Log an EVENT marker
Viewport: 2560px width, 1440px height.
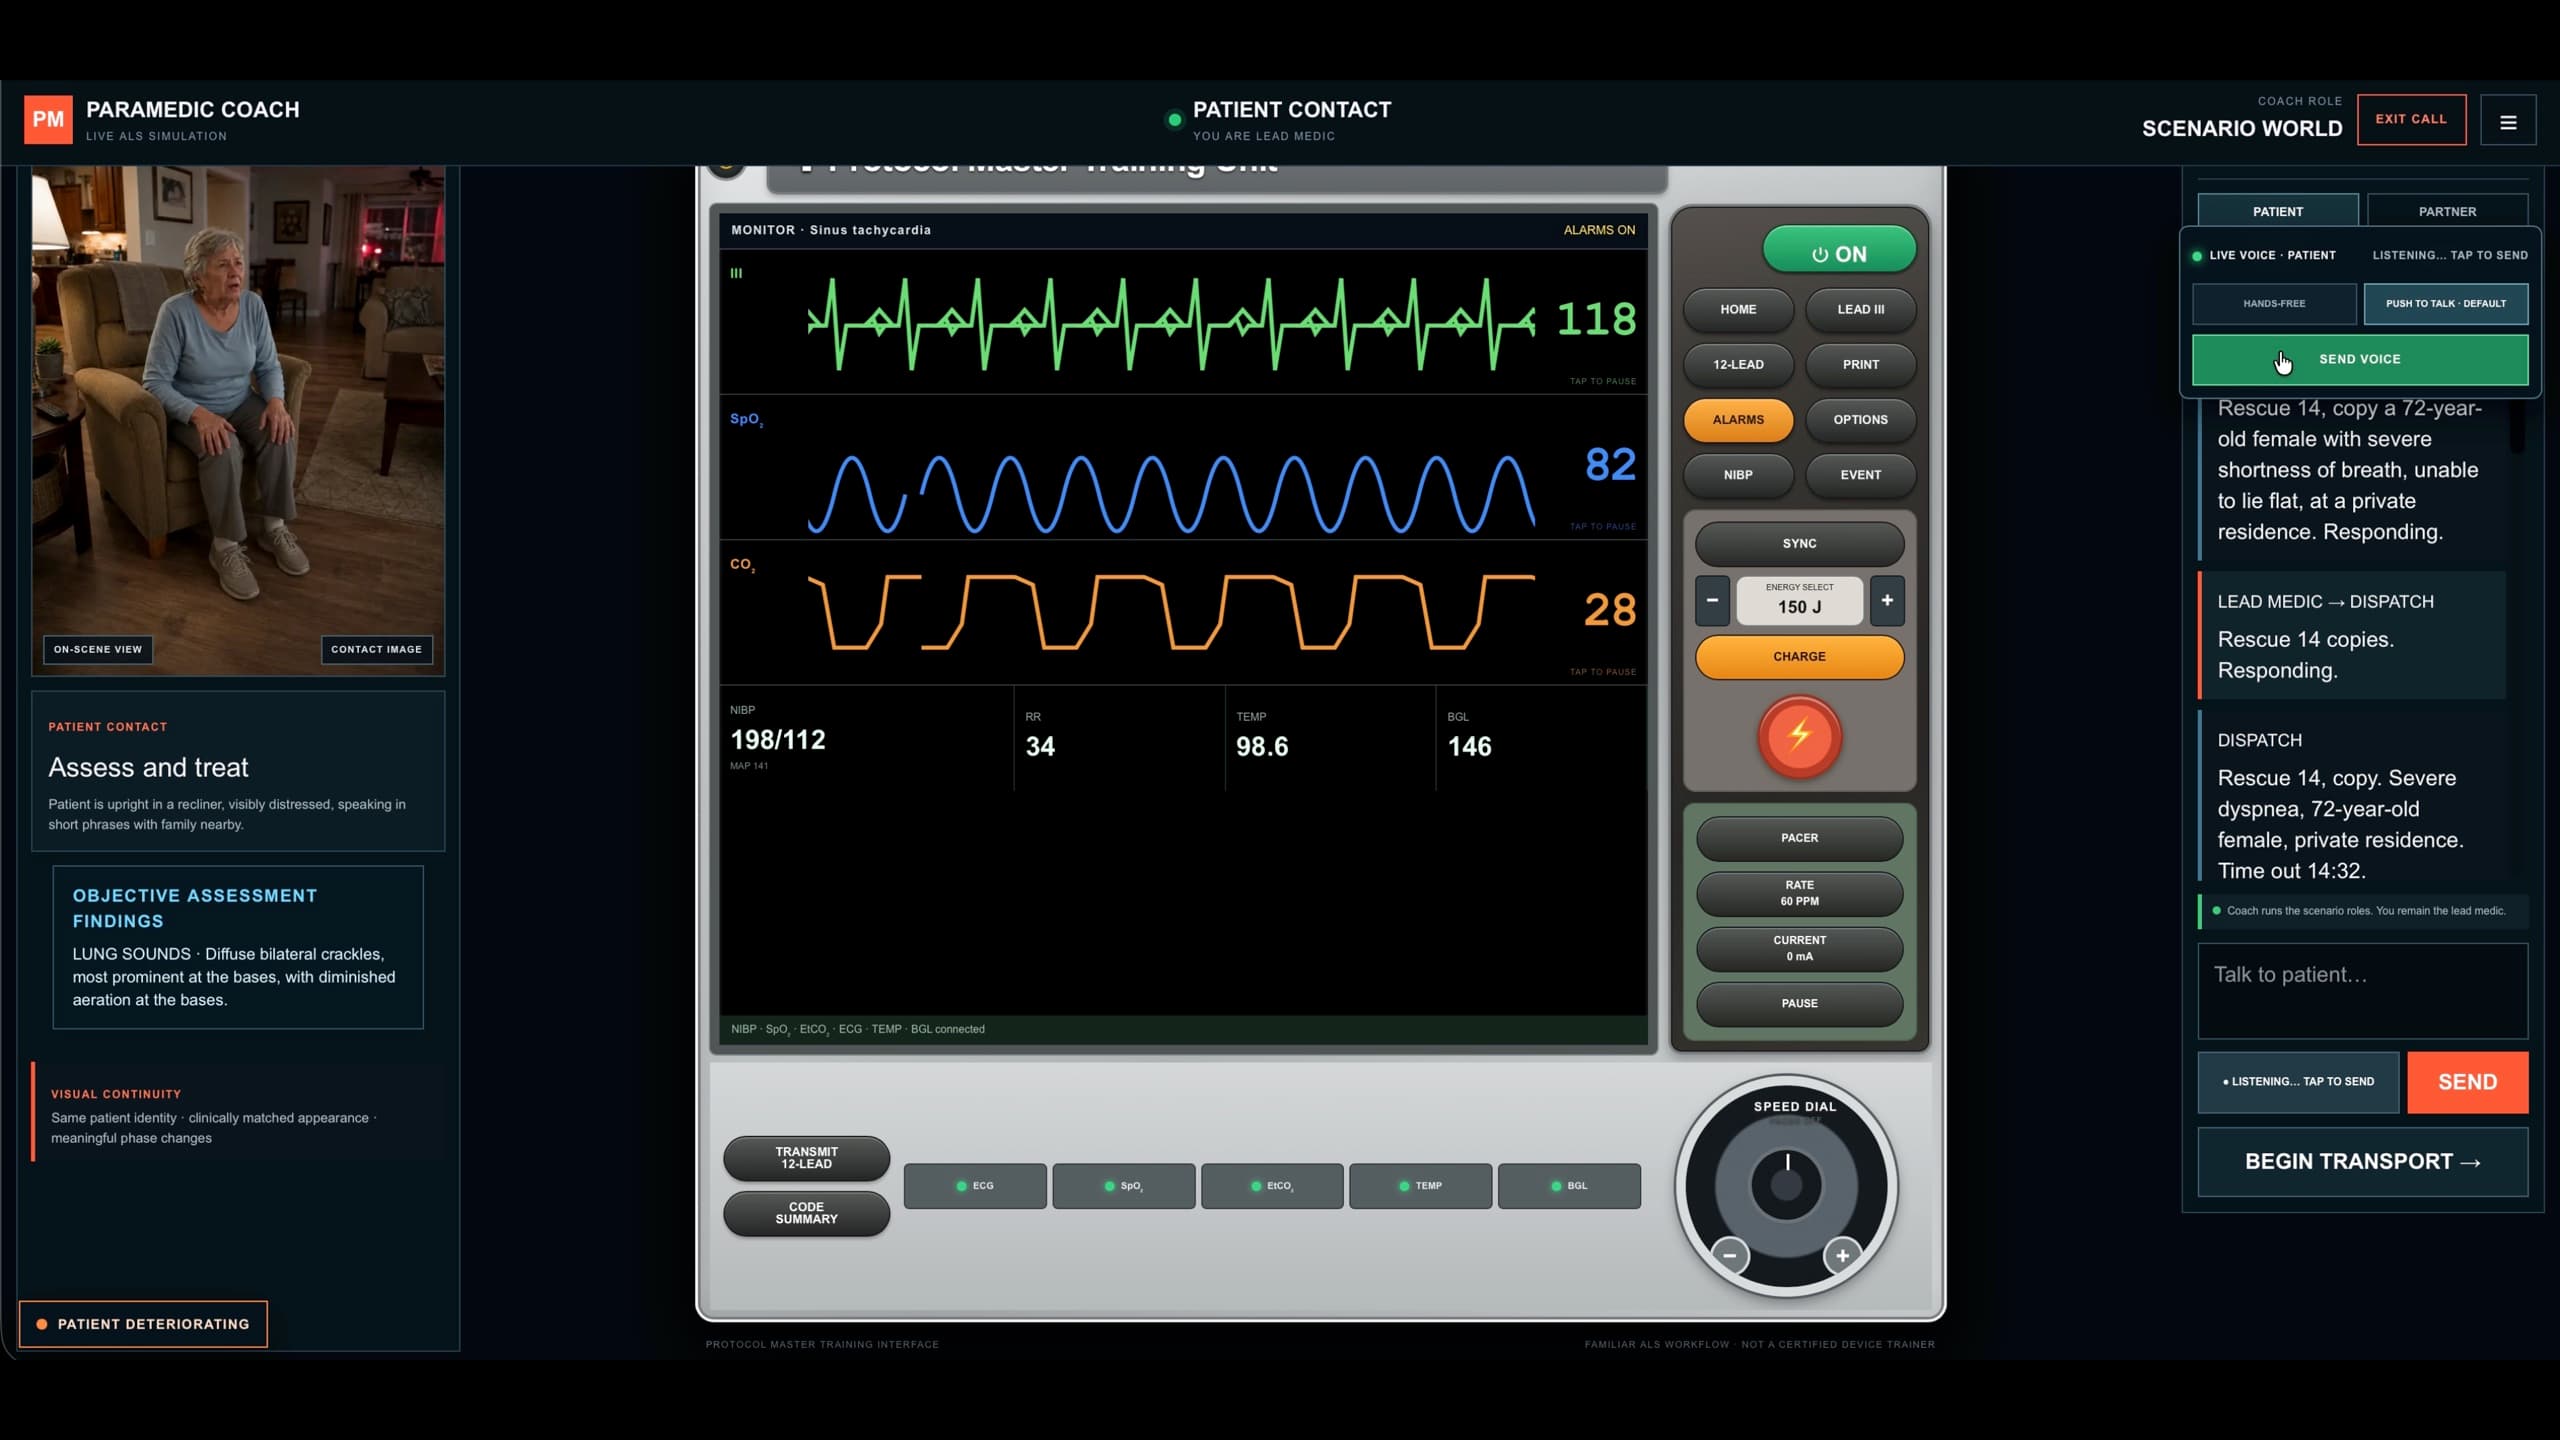click(1860, 475)
